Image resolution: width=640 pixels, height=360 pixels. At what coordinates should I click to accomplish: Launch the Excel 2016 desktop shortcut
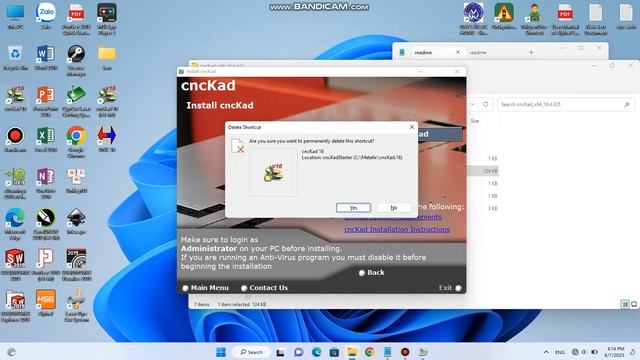pos(46,139)
